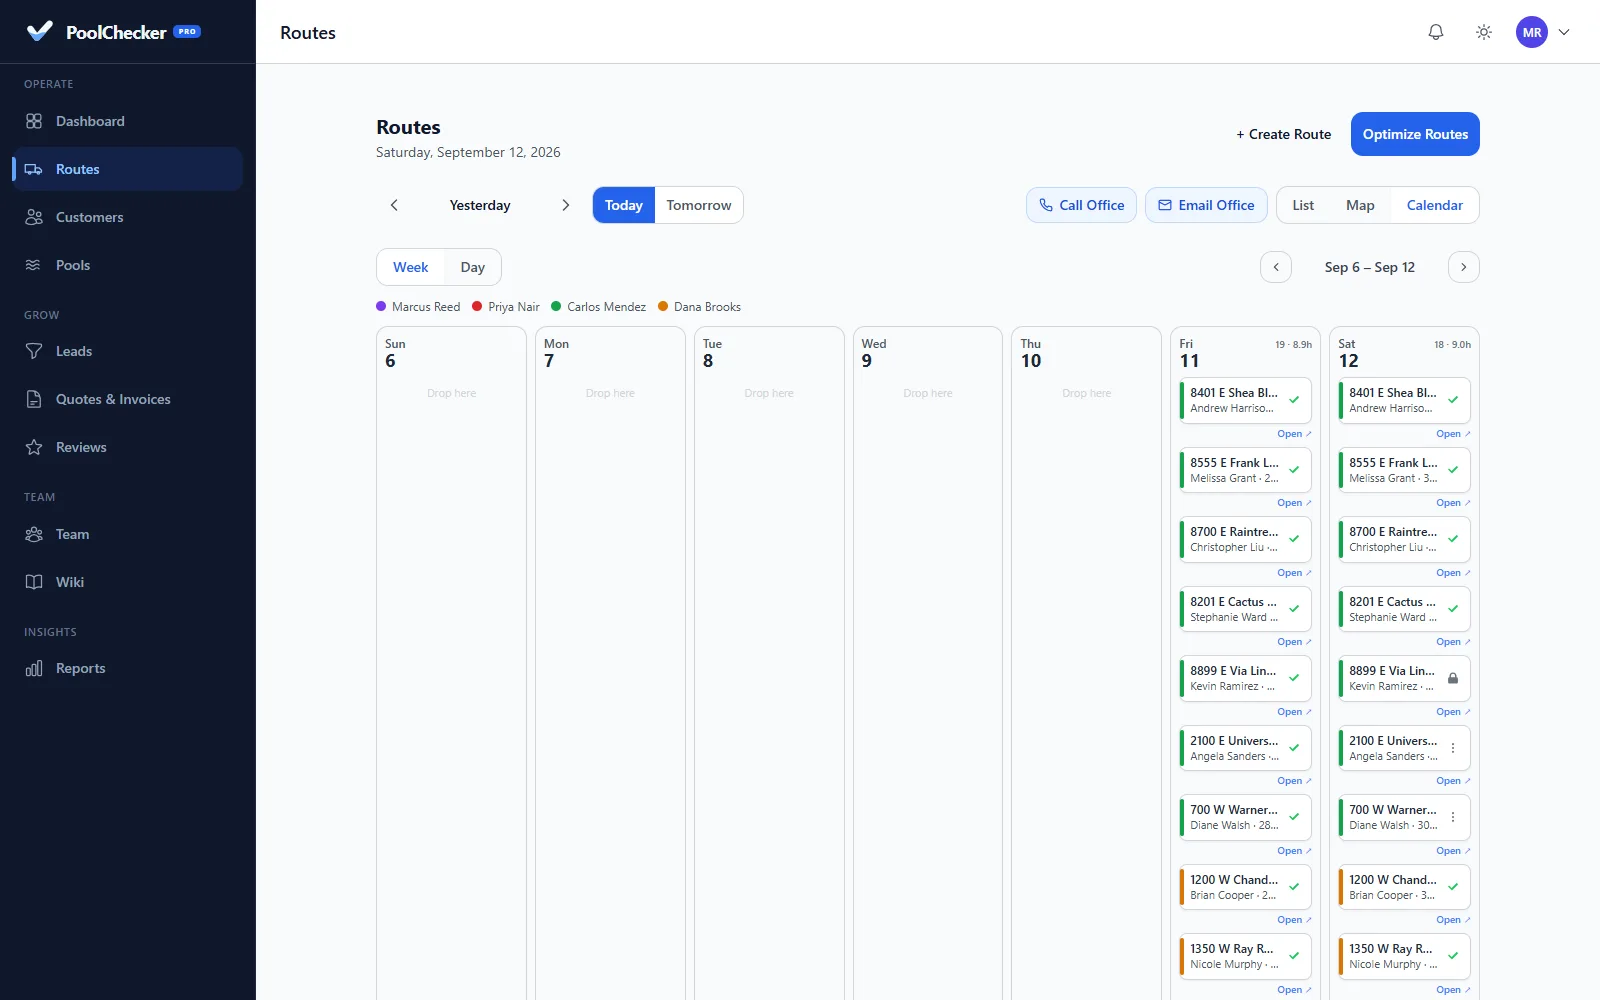Open the Wiki page
The width and height of the screenshot is (1600, 1000).
(128, 582)
